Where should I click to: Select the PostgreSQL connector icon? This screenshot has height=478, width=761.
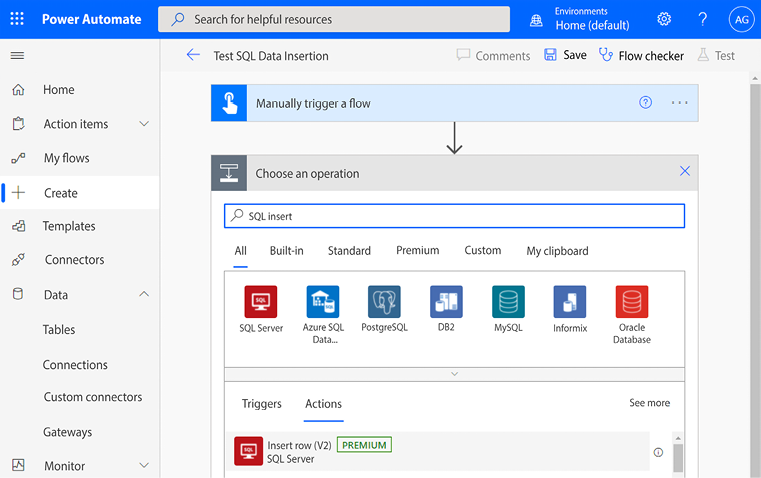click(384, 301)
